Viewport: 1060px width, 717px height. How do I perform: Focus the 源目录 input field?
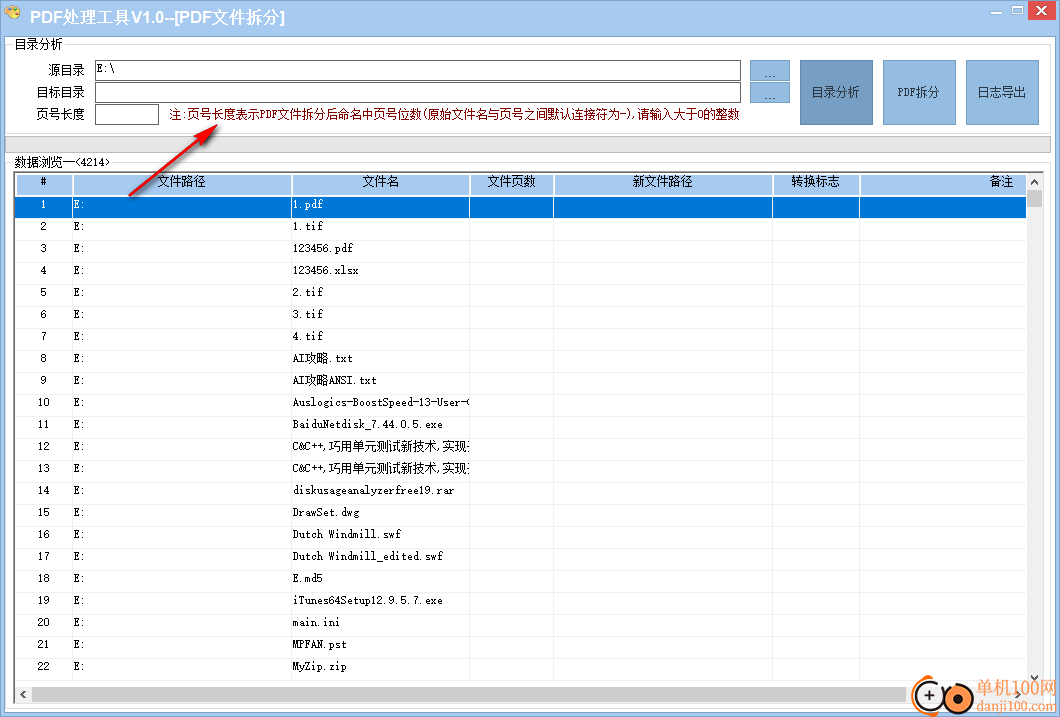coord(418,70)
